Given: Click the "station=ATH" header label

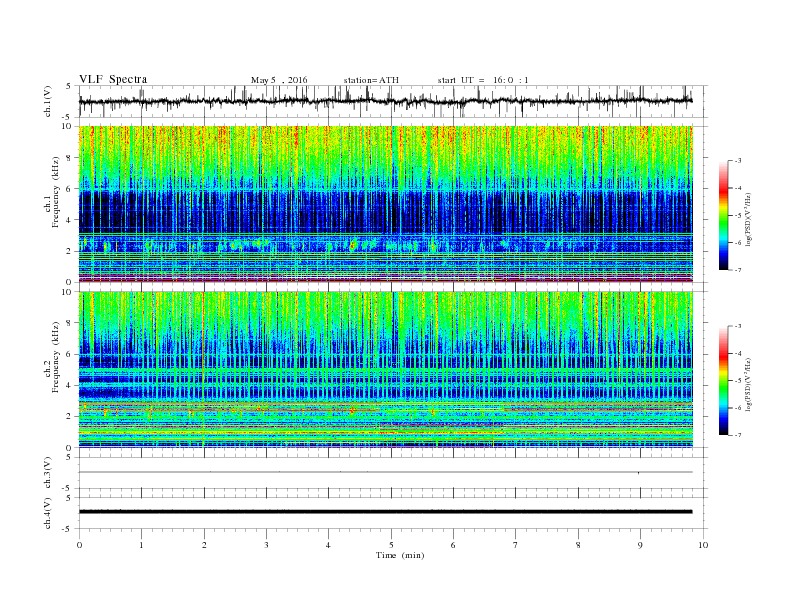Looking at the screenshot, I should [x=371, y=80].
